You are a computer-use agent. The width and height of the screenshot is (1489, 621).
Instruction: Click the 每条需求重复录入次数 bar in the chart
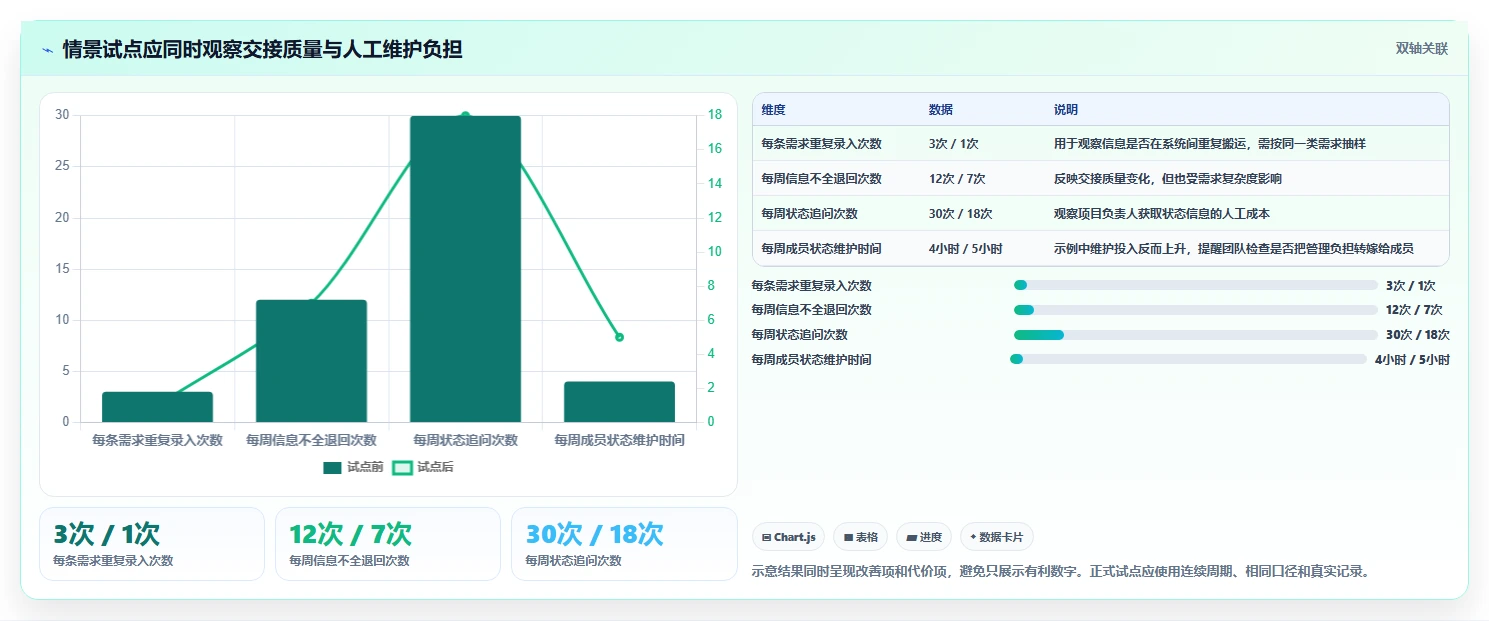point(157,407)
